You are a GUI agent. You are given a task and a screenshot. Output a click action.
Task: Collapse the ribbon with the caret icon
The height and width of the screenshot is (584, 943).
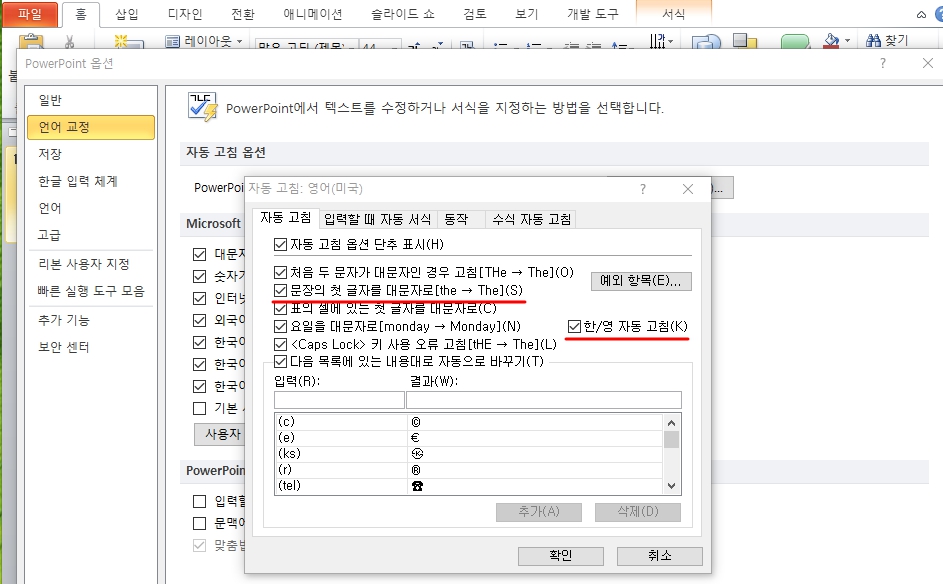921,14
